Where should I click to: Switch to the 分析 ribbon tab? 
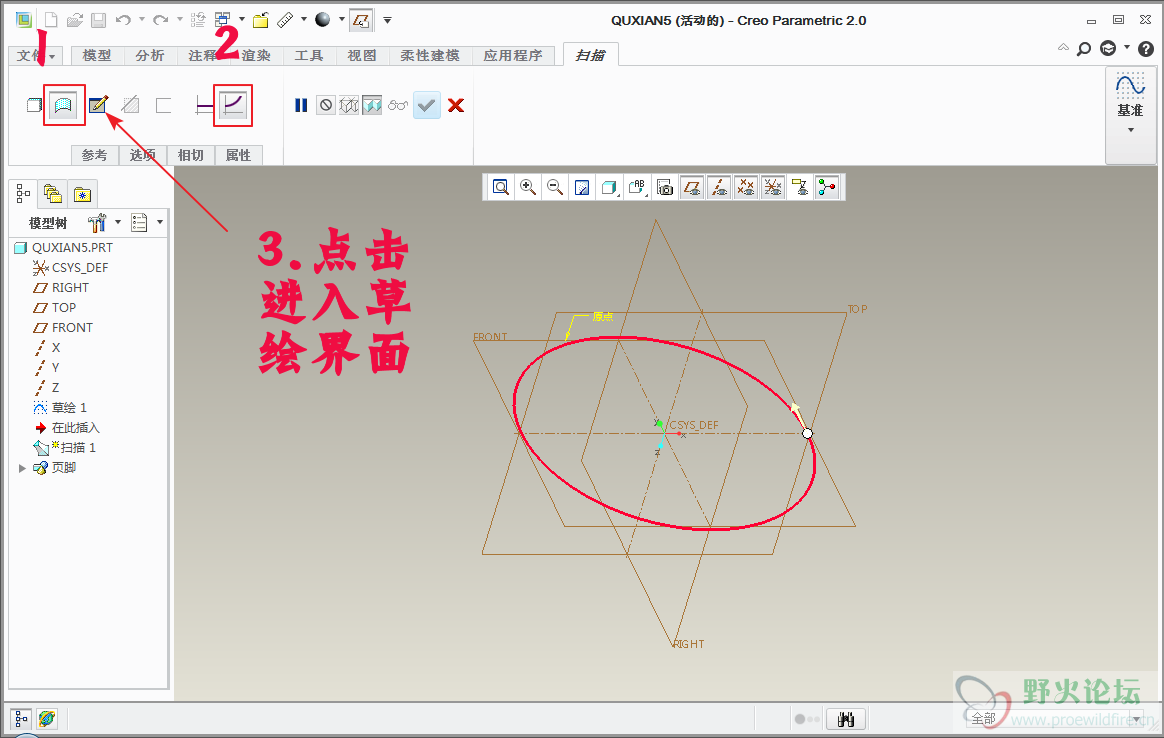pos(149,56)
